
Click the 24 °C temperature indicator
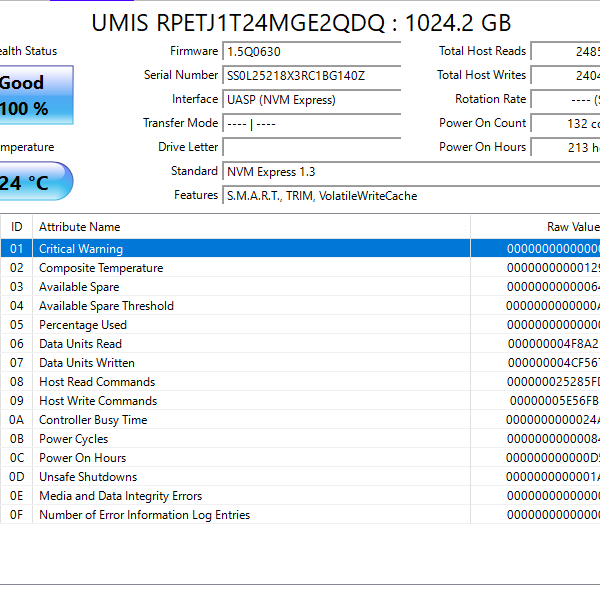(36, 181)
